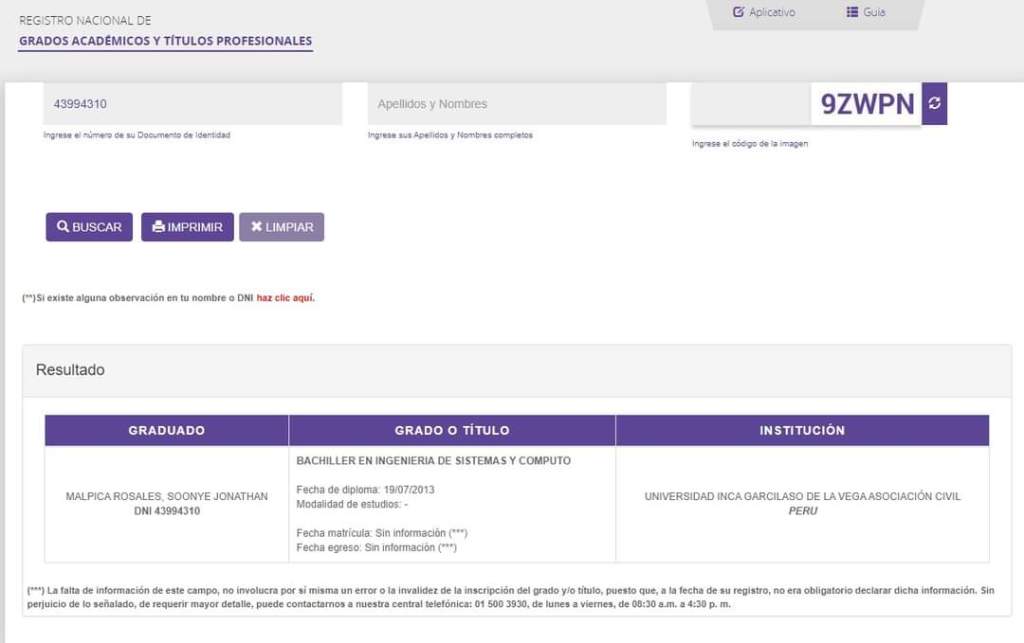This screenshot has height=643, width=1024.
Task: Click the empty captcha code entry field
Action: pyautogui.click(x=750, y=104)
